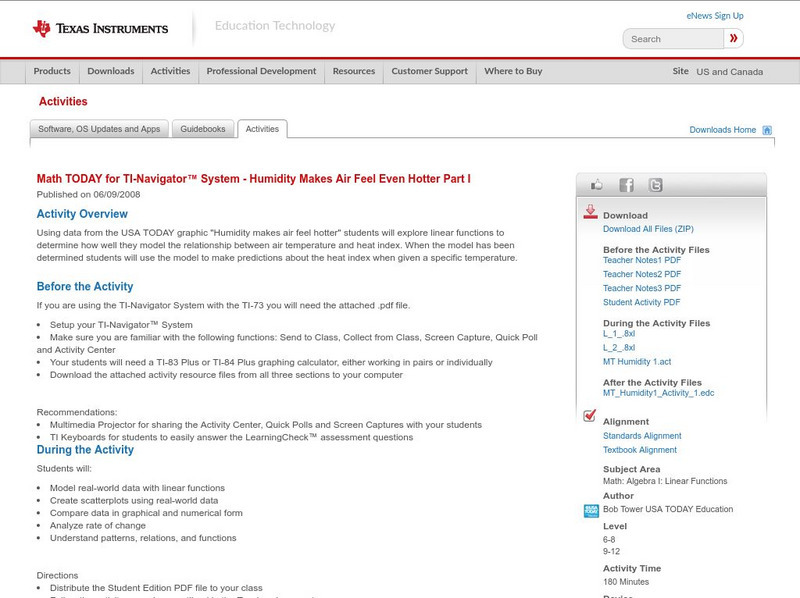This screenshot has height=598, width=800.
Task: Click 'Setup your TI-Navigator System' bullet
Action: [x=121, y=325]
